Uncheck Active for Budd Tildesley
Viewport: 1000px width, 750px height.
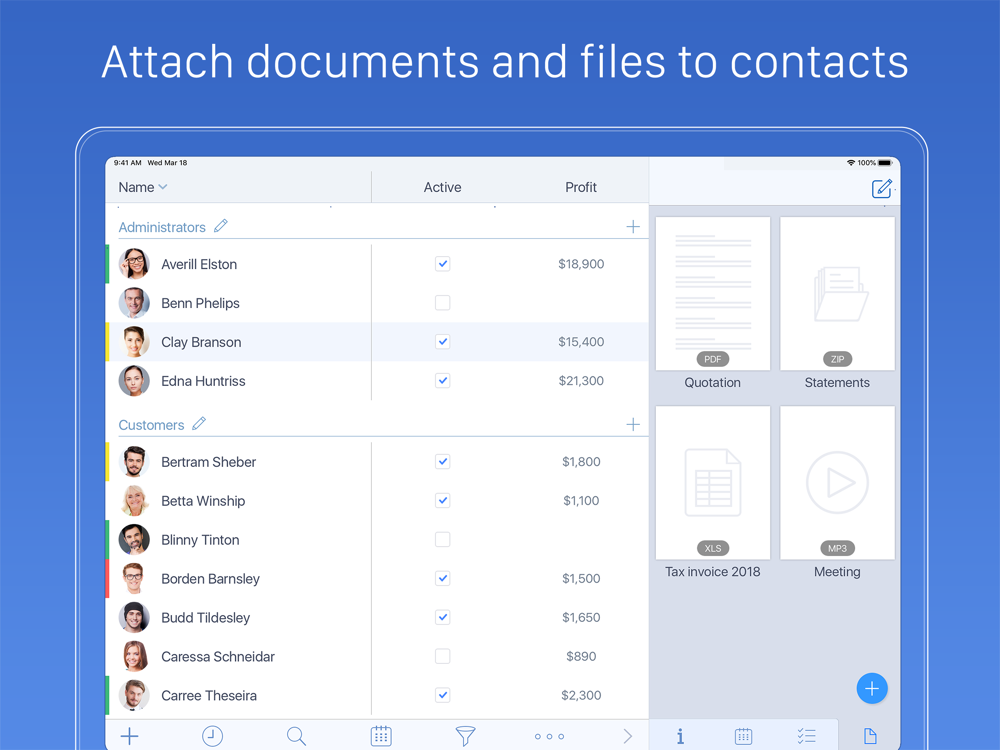443,617
